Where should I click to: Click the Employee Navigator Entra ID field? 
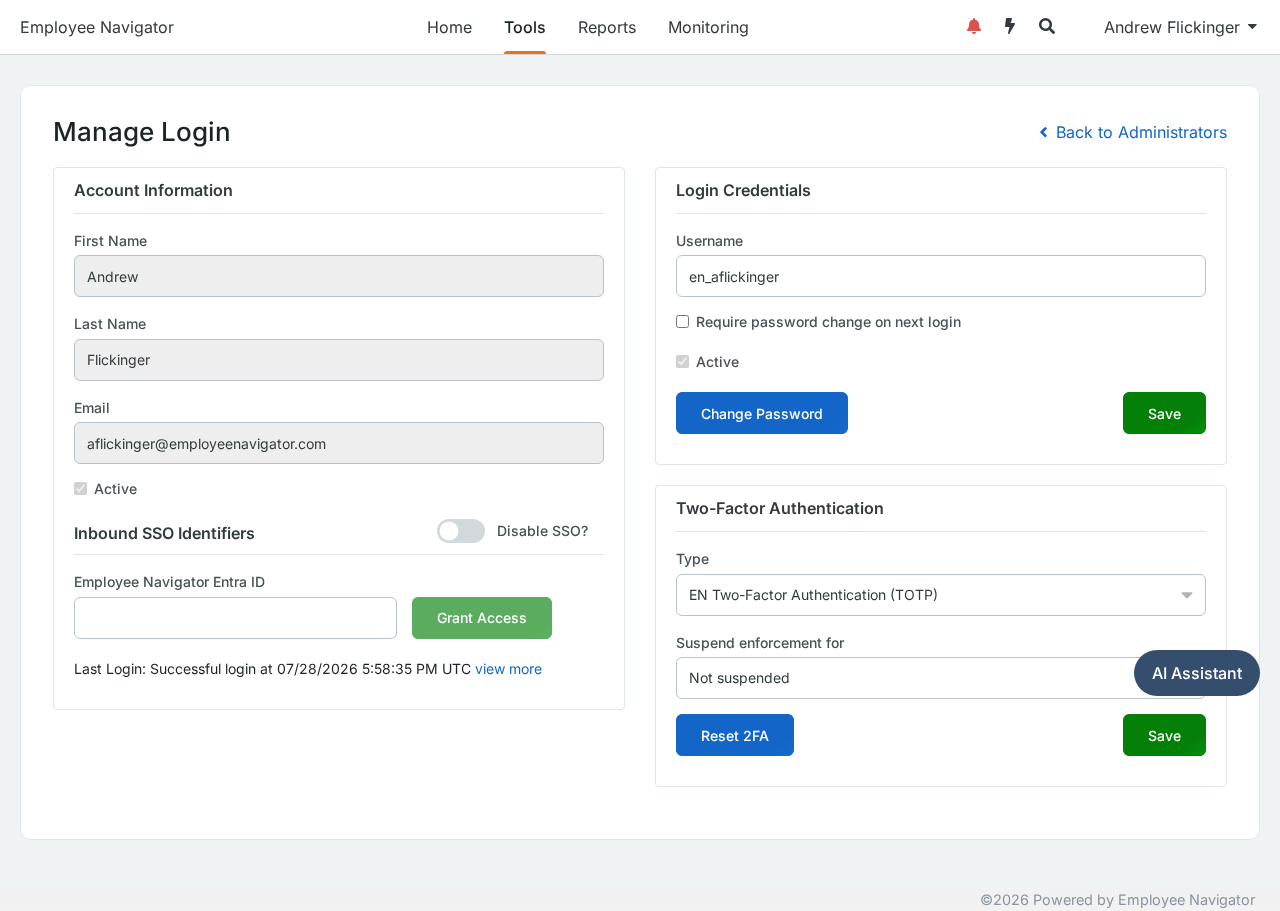[x=235, y=618]
